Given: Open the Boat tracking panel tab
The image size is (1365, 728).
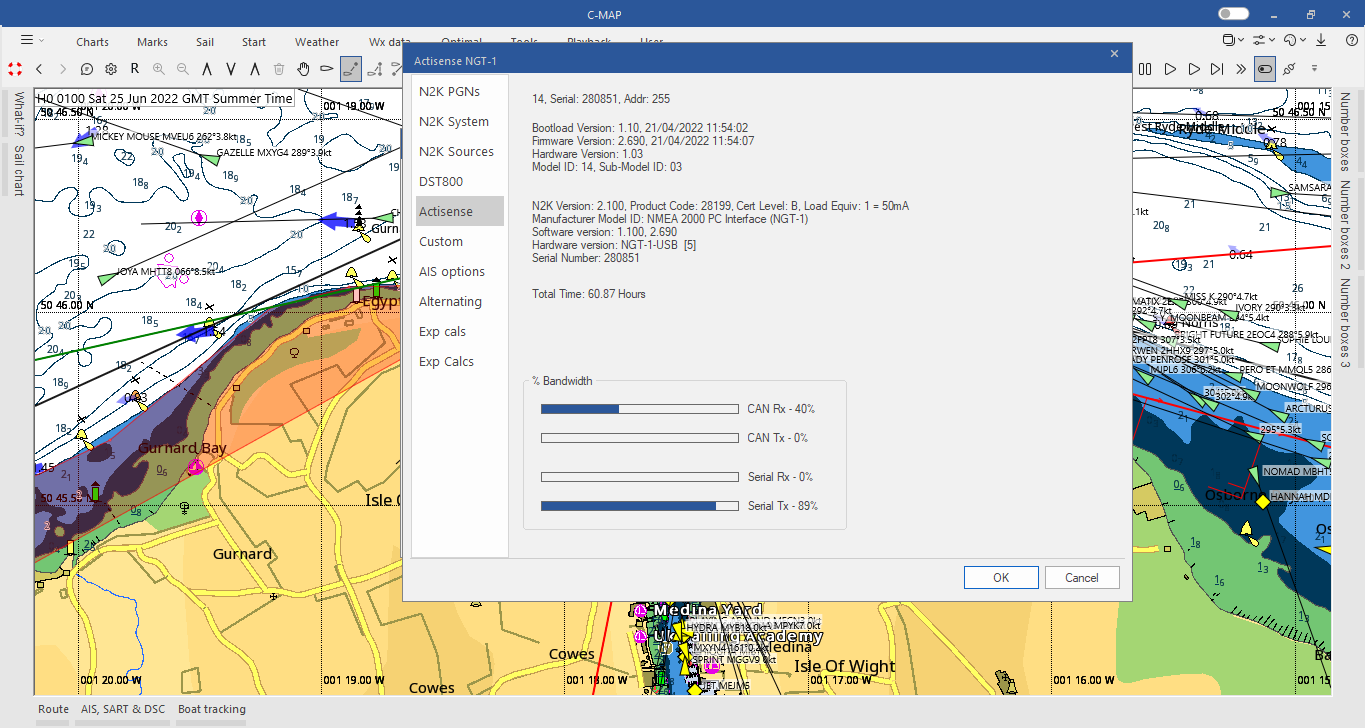Looking at the screenshot, I should pyautogui.click(x=211, y=709).
